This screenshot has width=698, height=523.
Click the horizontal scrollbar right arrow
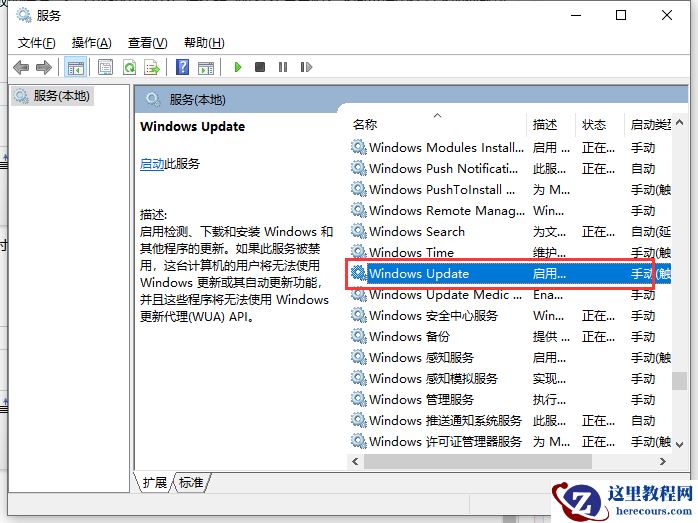tap(663, 462)
